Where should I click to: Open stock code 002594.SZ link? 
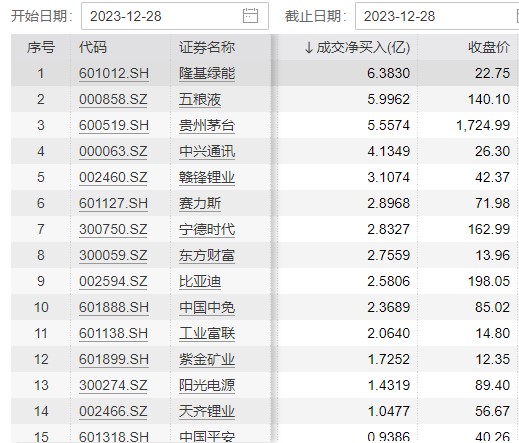113,281
